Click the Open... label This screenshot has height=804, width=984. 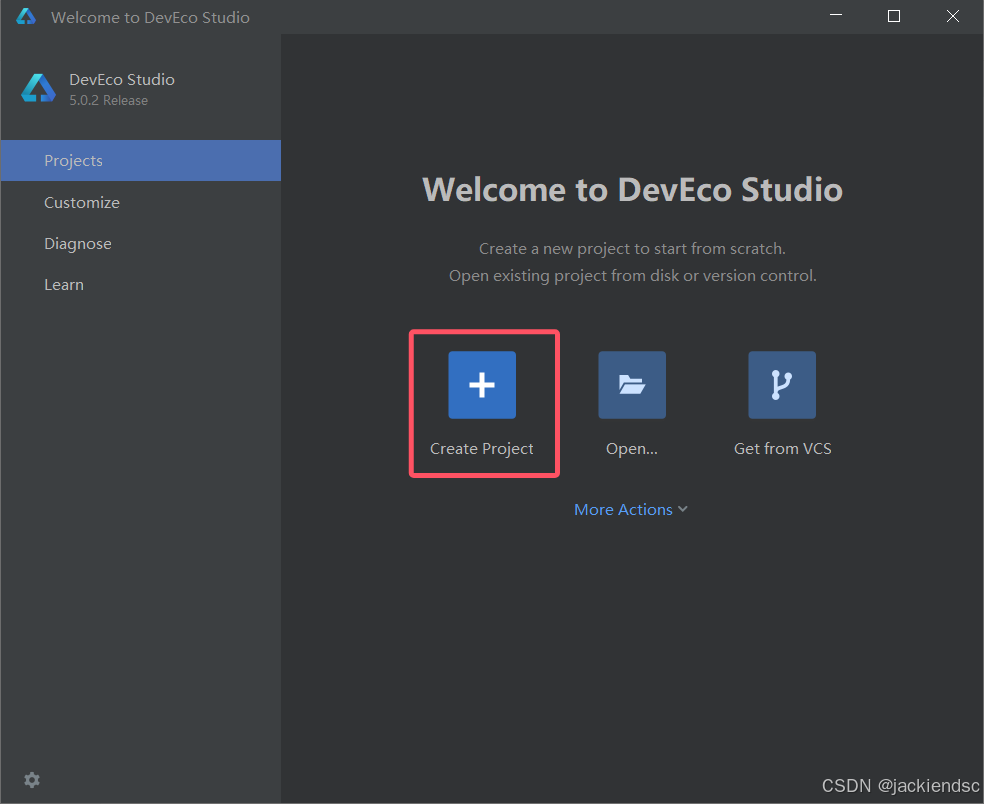tap(632, 449)
